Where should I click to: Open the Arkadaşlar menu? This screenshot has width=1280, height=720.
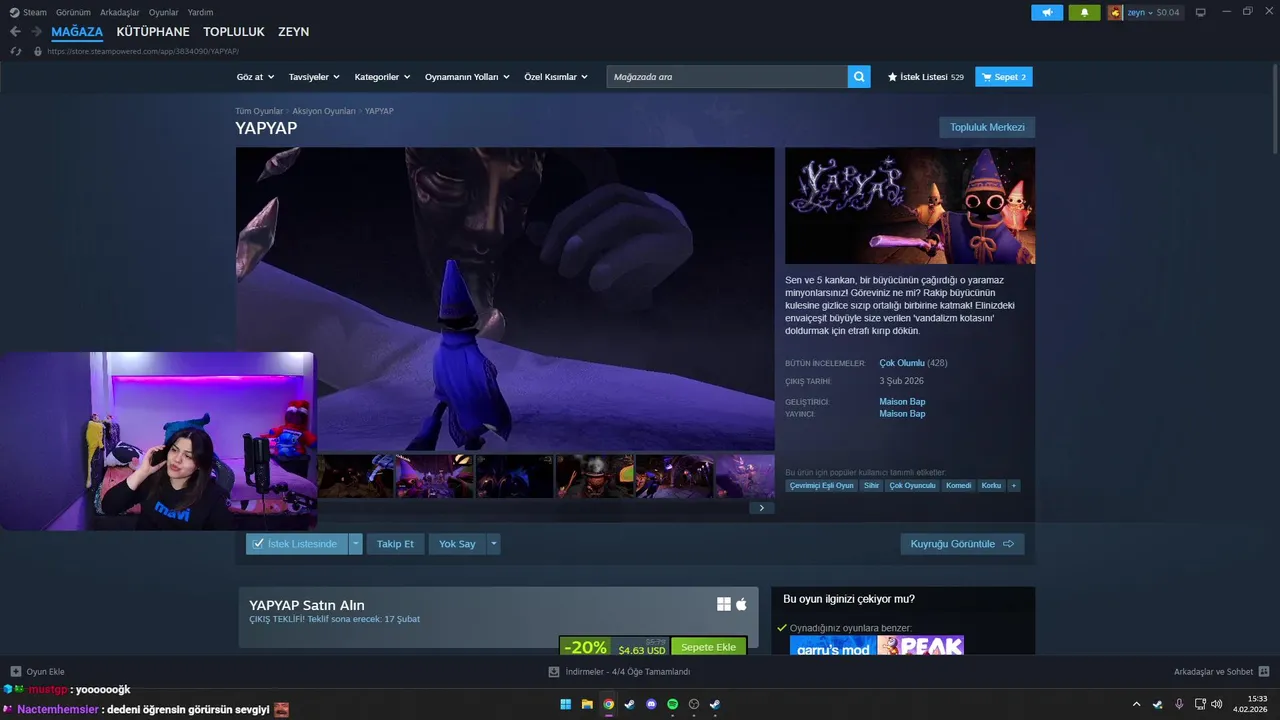click(x=120, y=12)
